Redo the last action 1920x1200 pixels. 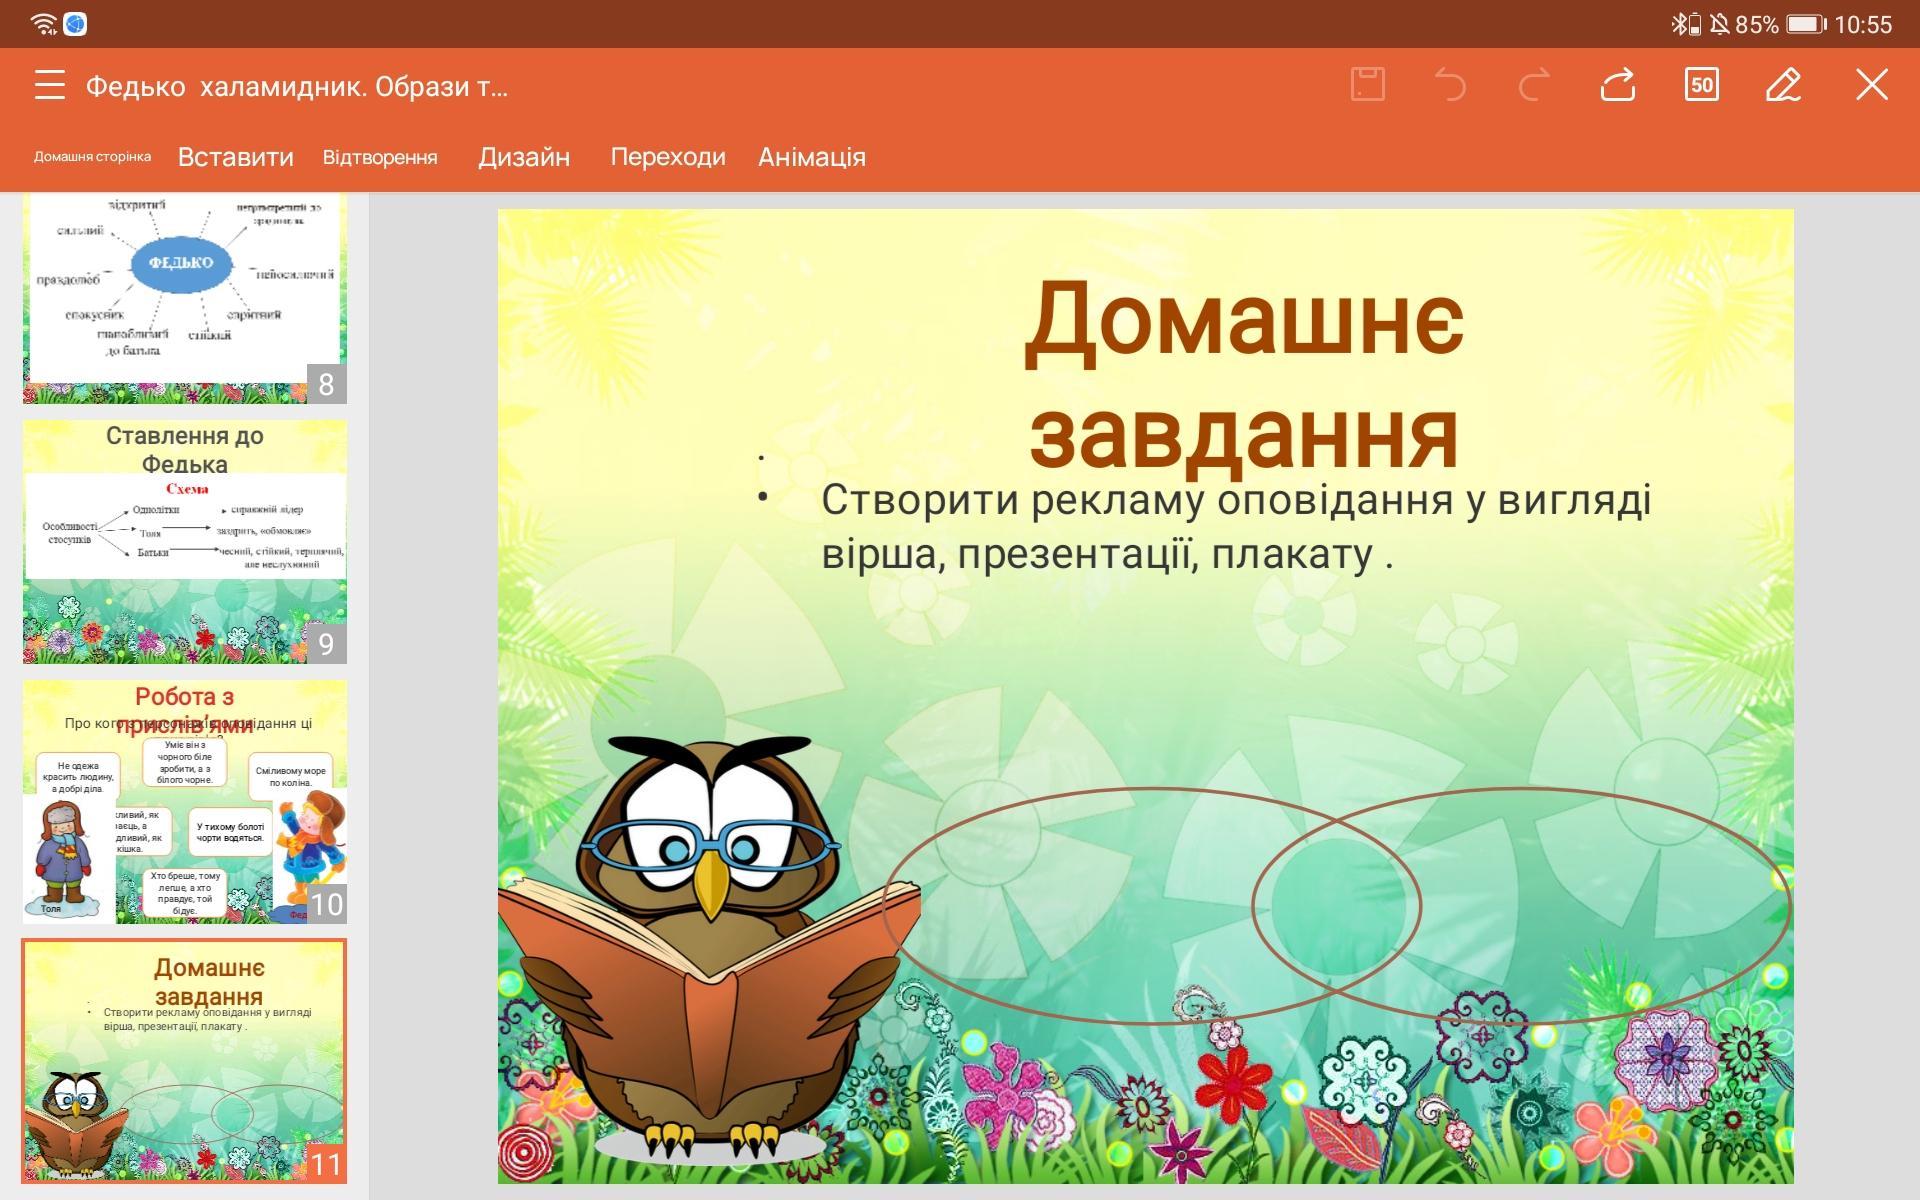[x=1534, y=85]
